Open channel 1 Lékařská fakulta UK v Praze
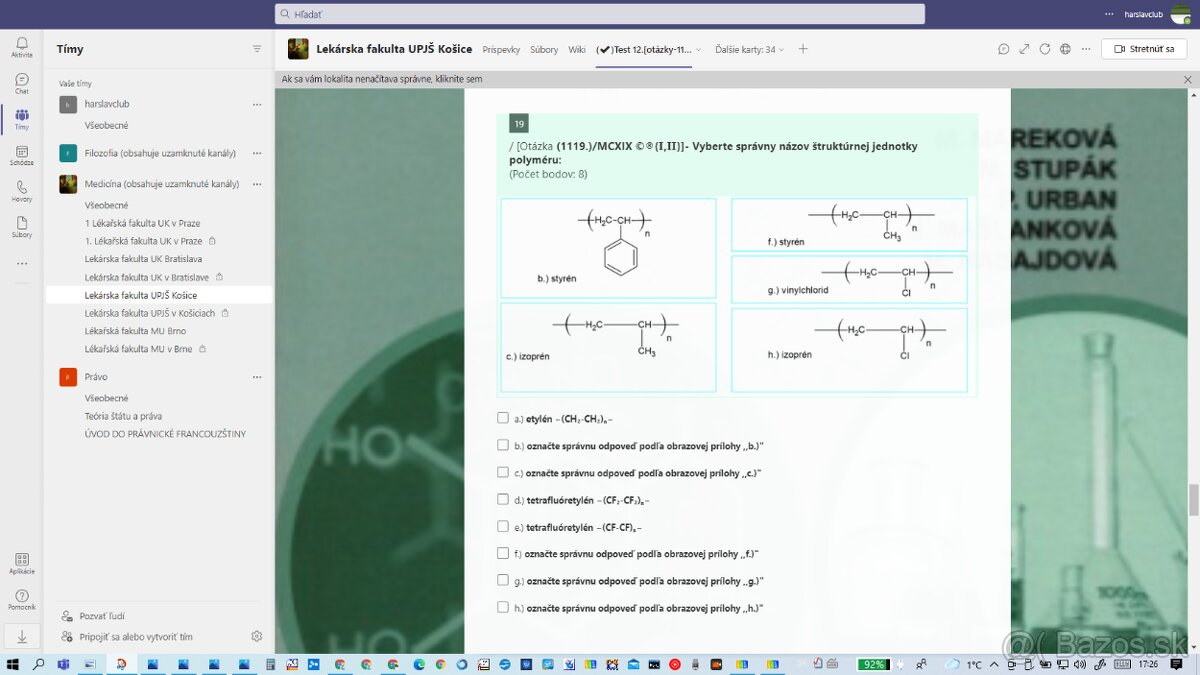Screen dimensions: 1200x675 tap(143, 223)
